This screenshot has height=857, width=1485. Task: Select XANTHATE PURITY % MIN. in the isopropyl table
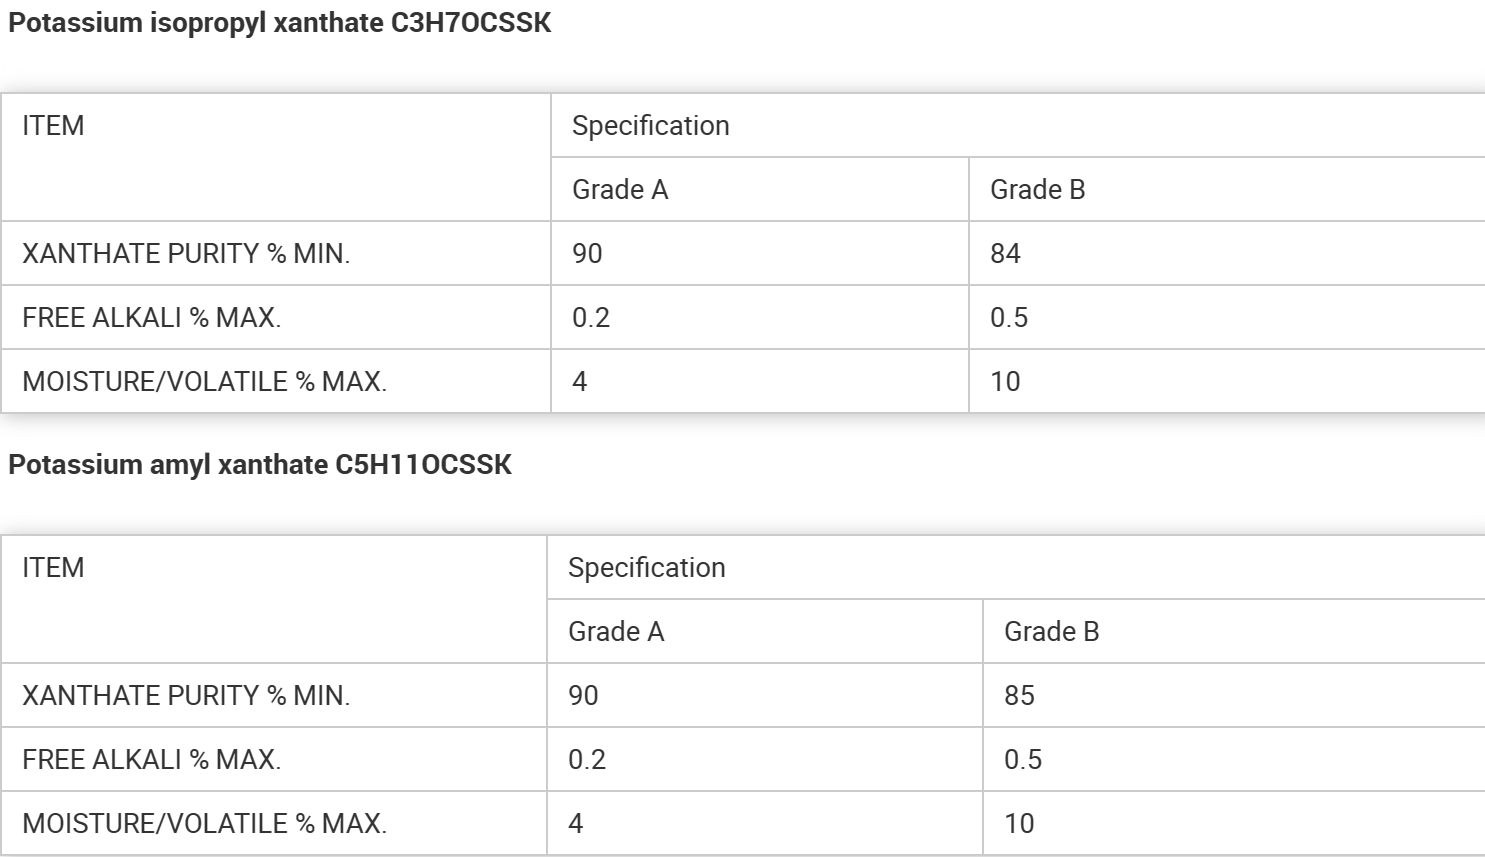(186, 254)
